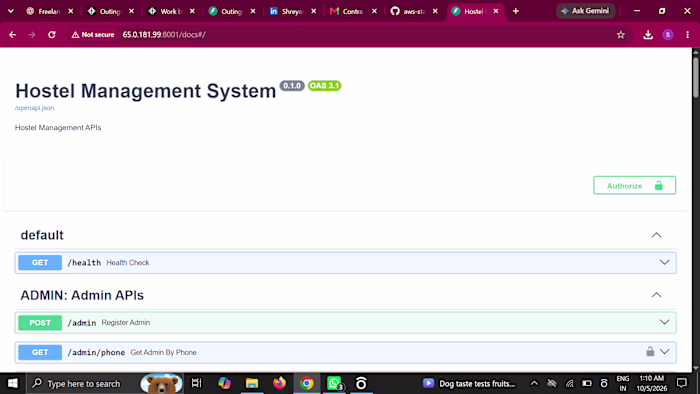
Task: Click the Chrome taskbar icon
Action: [x=307, y=383]
